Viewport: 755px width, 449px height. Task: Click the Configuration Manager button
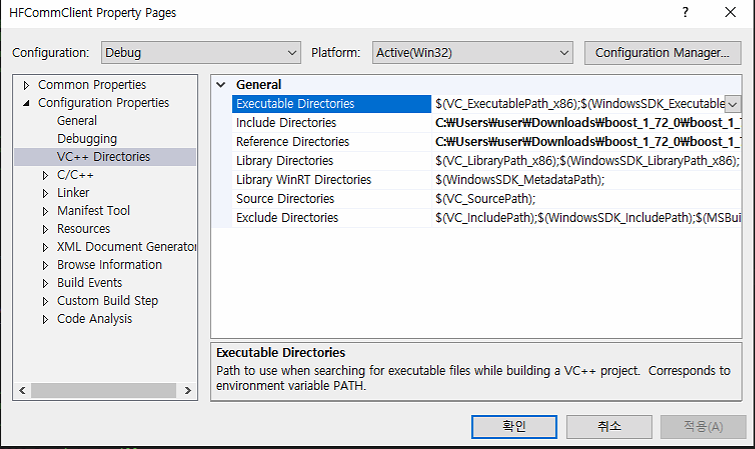pyautogui.click(x=663, y=53)
